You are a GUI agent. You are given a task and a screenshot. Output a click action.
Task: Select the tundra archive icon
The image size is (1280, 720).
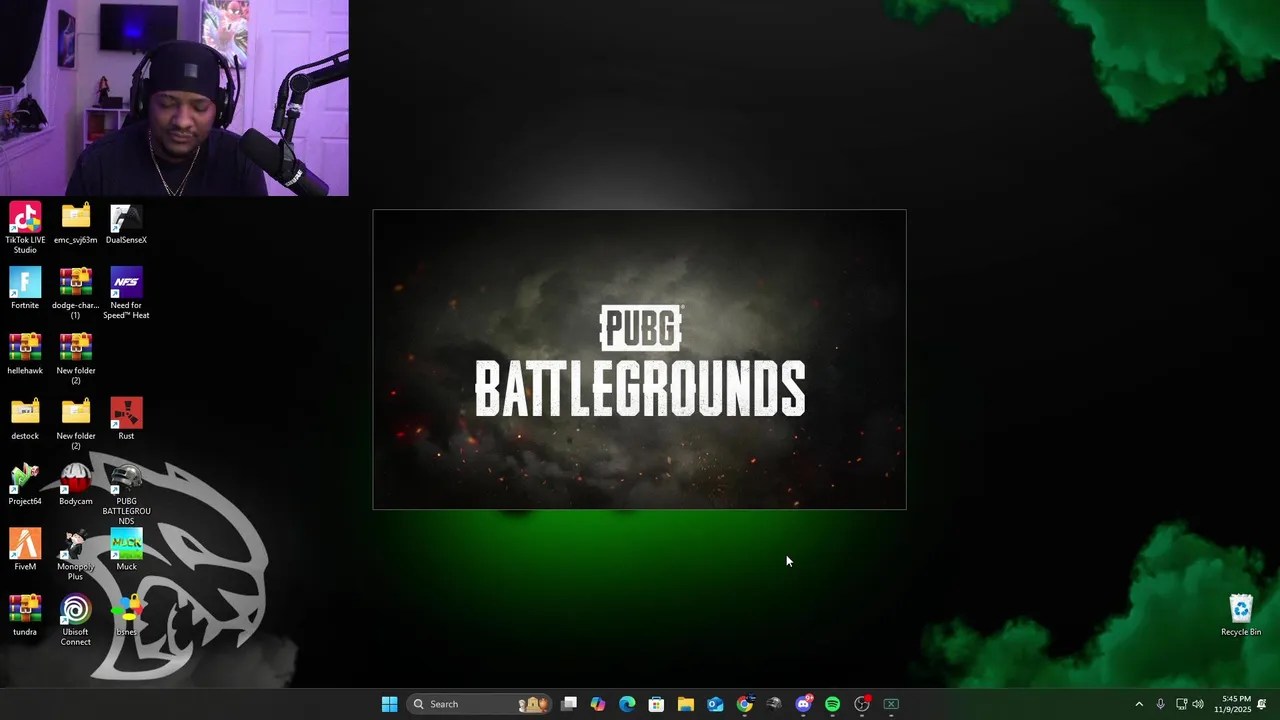pos(25,615)
